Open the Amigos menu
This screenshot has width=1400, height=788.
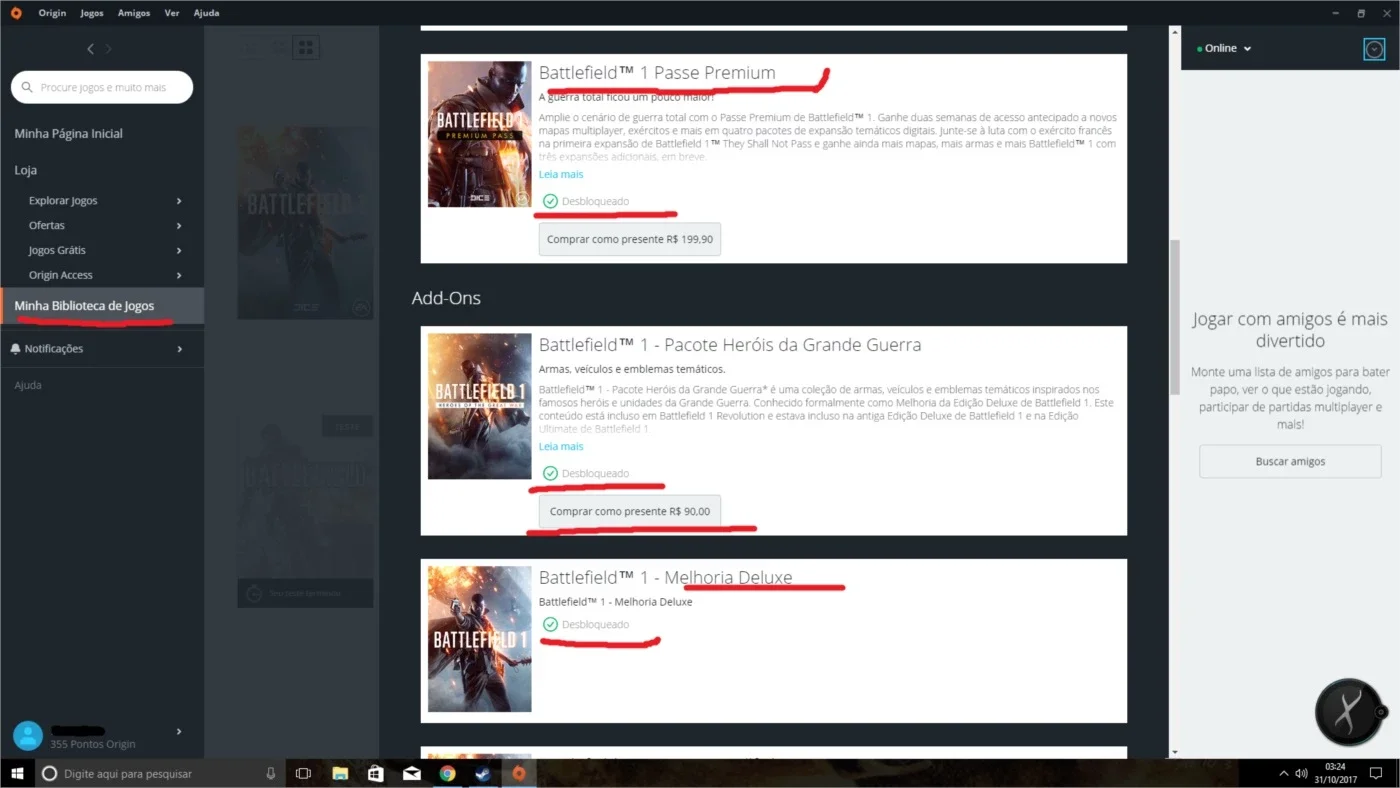click(x=134, y=13)
